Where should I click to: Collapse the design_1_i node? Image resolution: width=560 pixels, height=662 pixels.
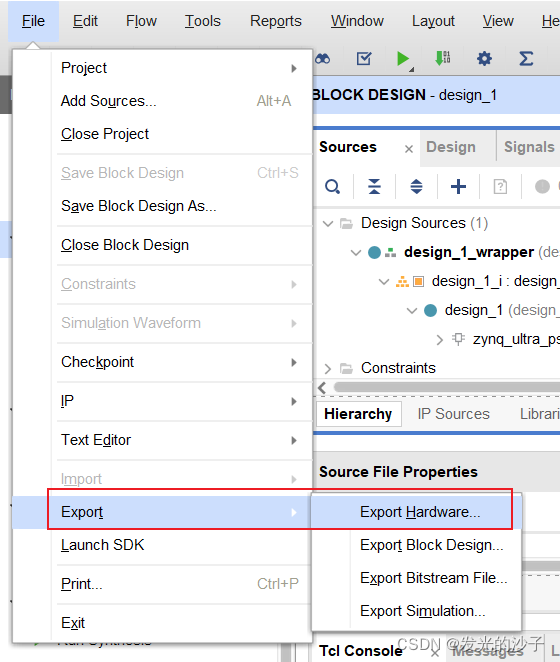[x=384, y=282]
